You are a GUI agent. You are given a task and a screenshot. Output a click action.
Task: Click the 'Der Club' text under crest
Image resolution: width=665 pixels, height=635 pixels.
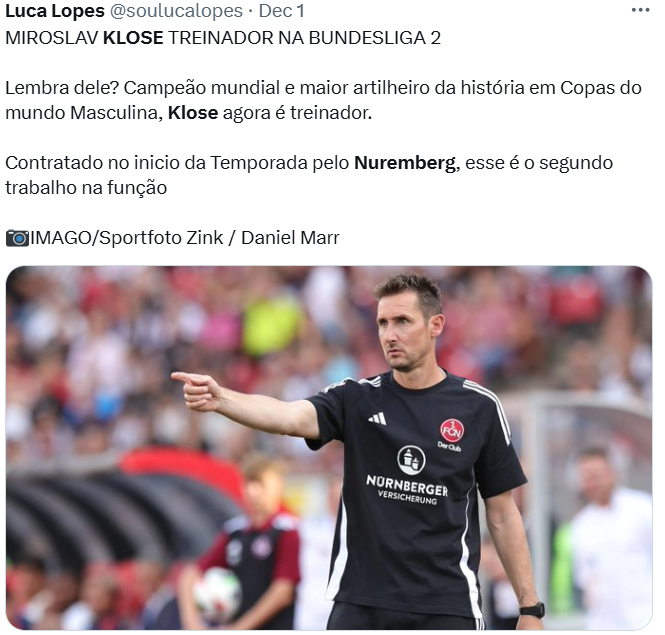click(x=450, y=446)
